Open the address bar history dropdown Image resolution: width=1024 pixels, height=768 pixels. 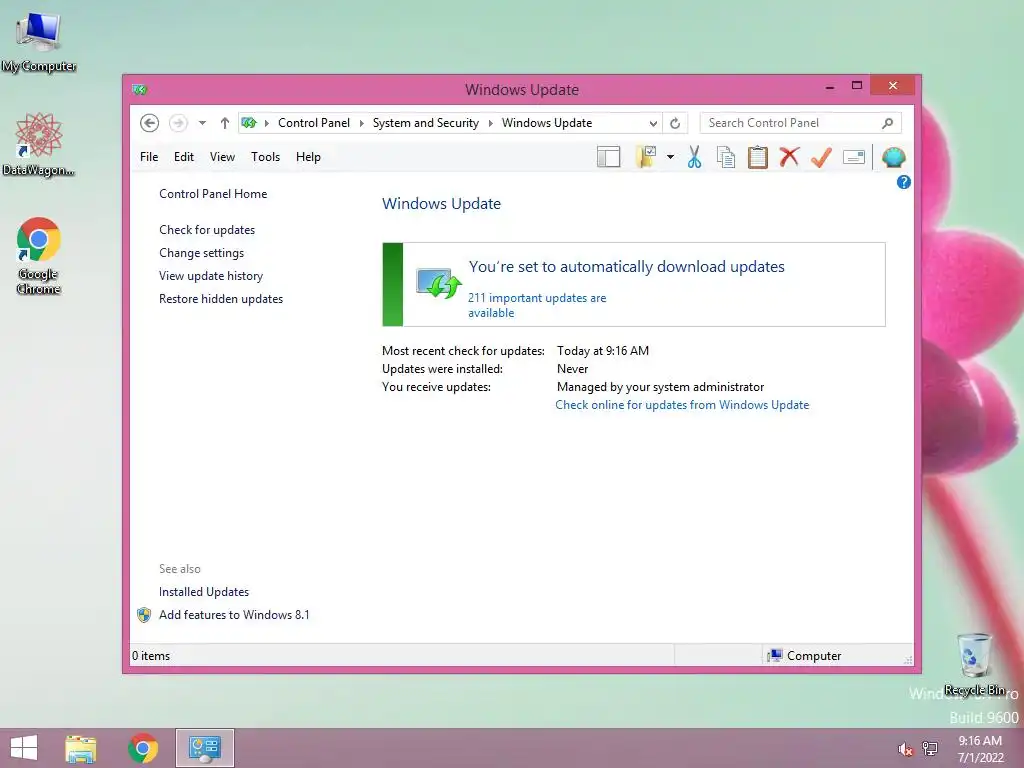pos(652,123)
